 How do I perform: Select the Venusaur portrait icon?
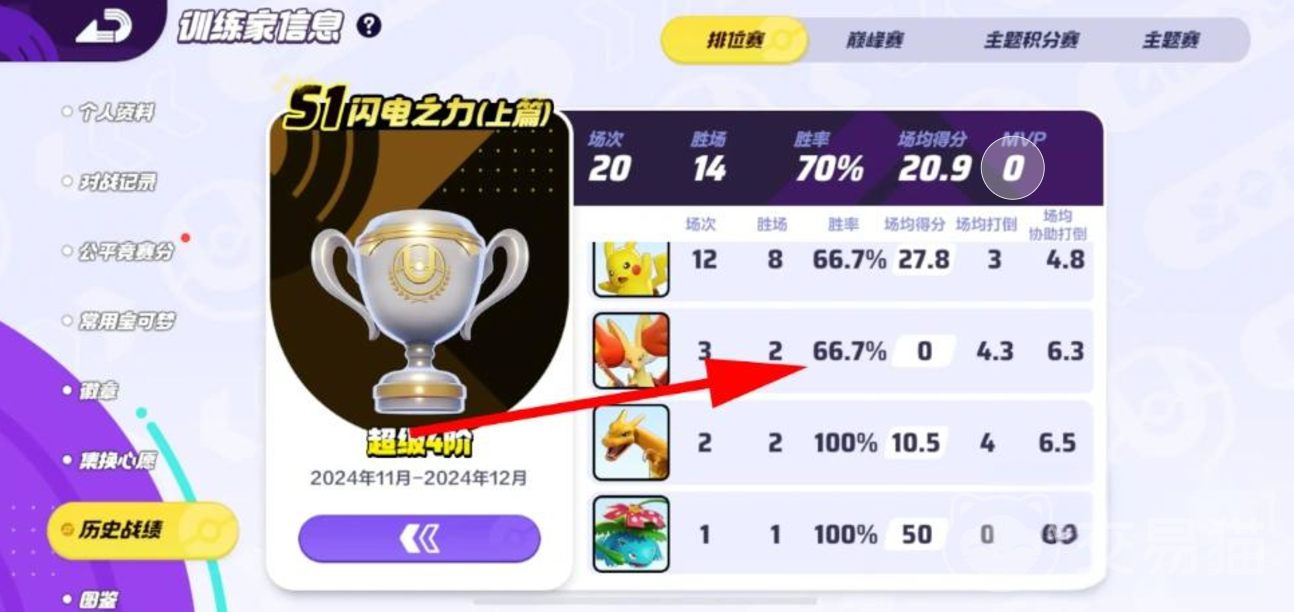[631, 534]
